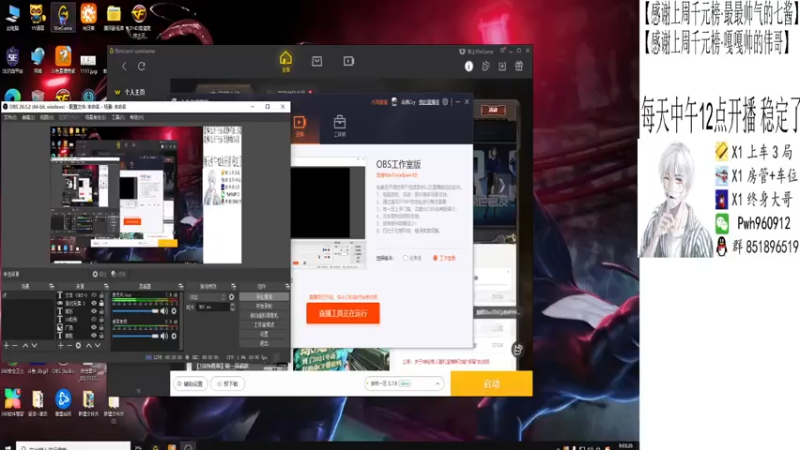The image size is (800, 450).
Task: Open the 我的直播间 link
Action: coord(429,102)
